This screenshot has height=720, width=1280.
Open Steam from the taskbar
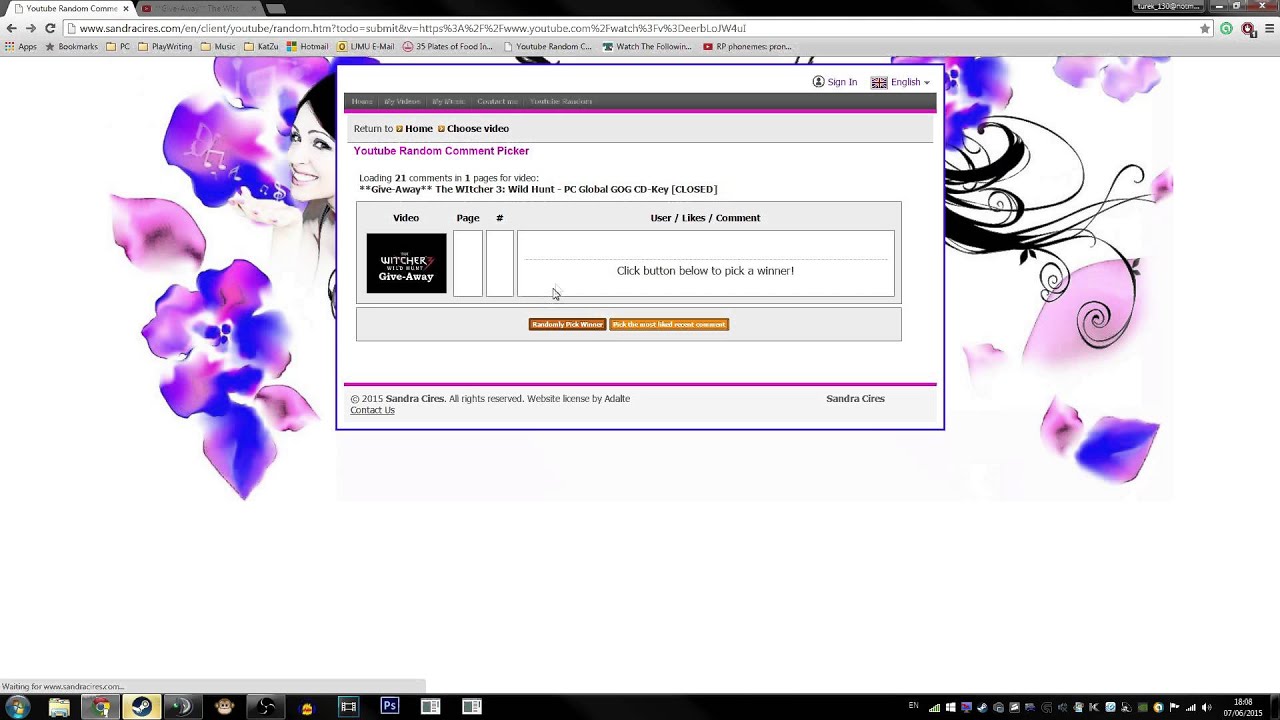click(142, 707)
